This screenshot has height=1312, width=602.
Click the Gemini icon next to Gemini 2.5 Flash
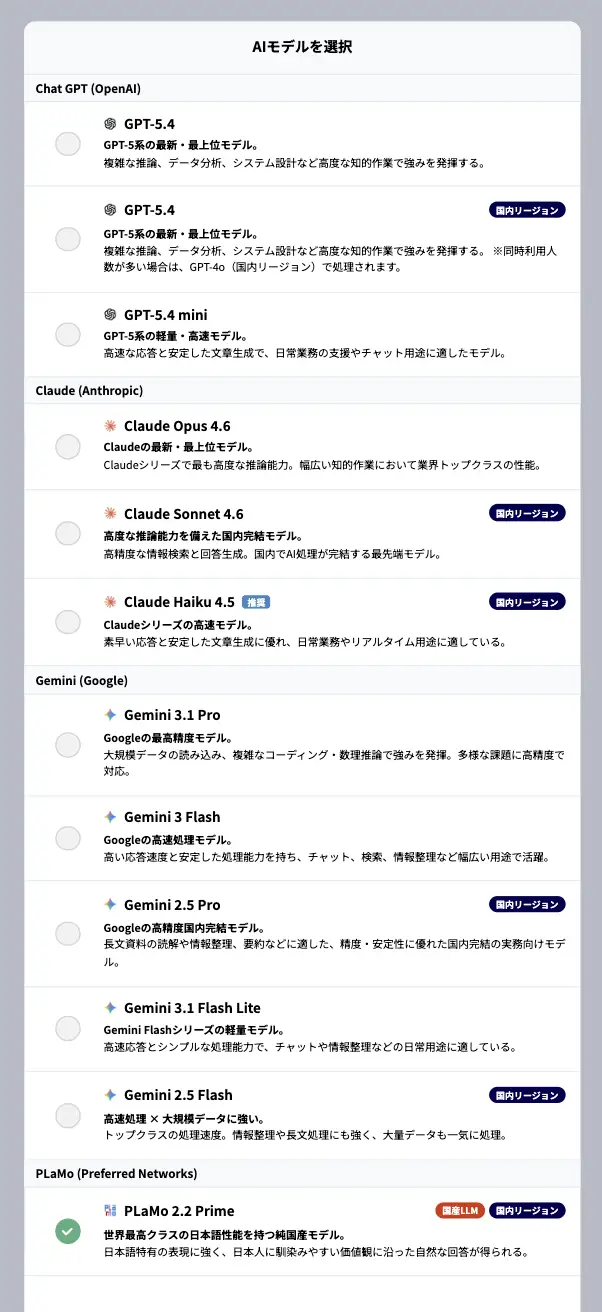(108, 1094)
